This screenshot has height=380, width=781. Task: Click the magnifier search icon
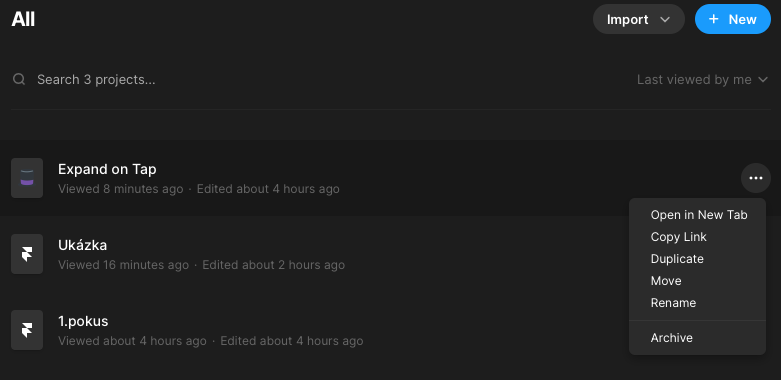point(19,79)
